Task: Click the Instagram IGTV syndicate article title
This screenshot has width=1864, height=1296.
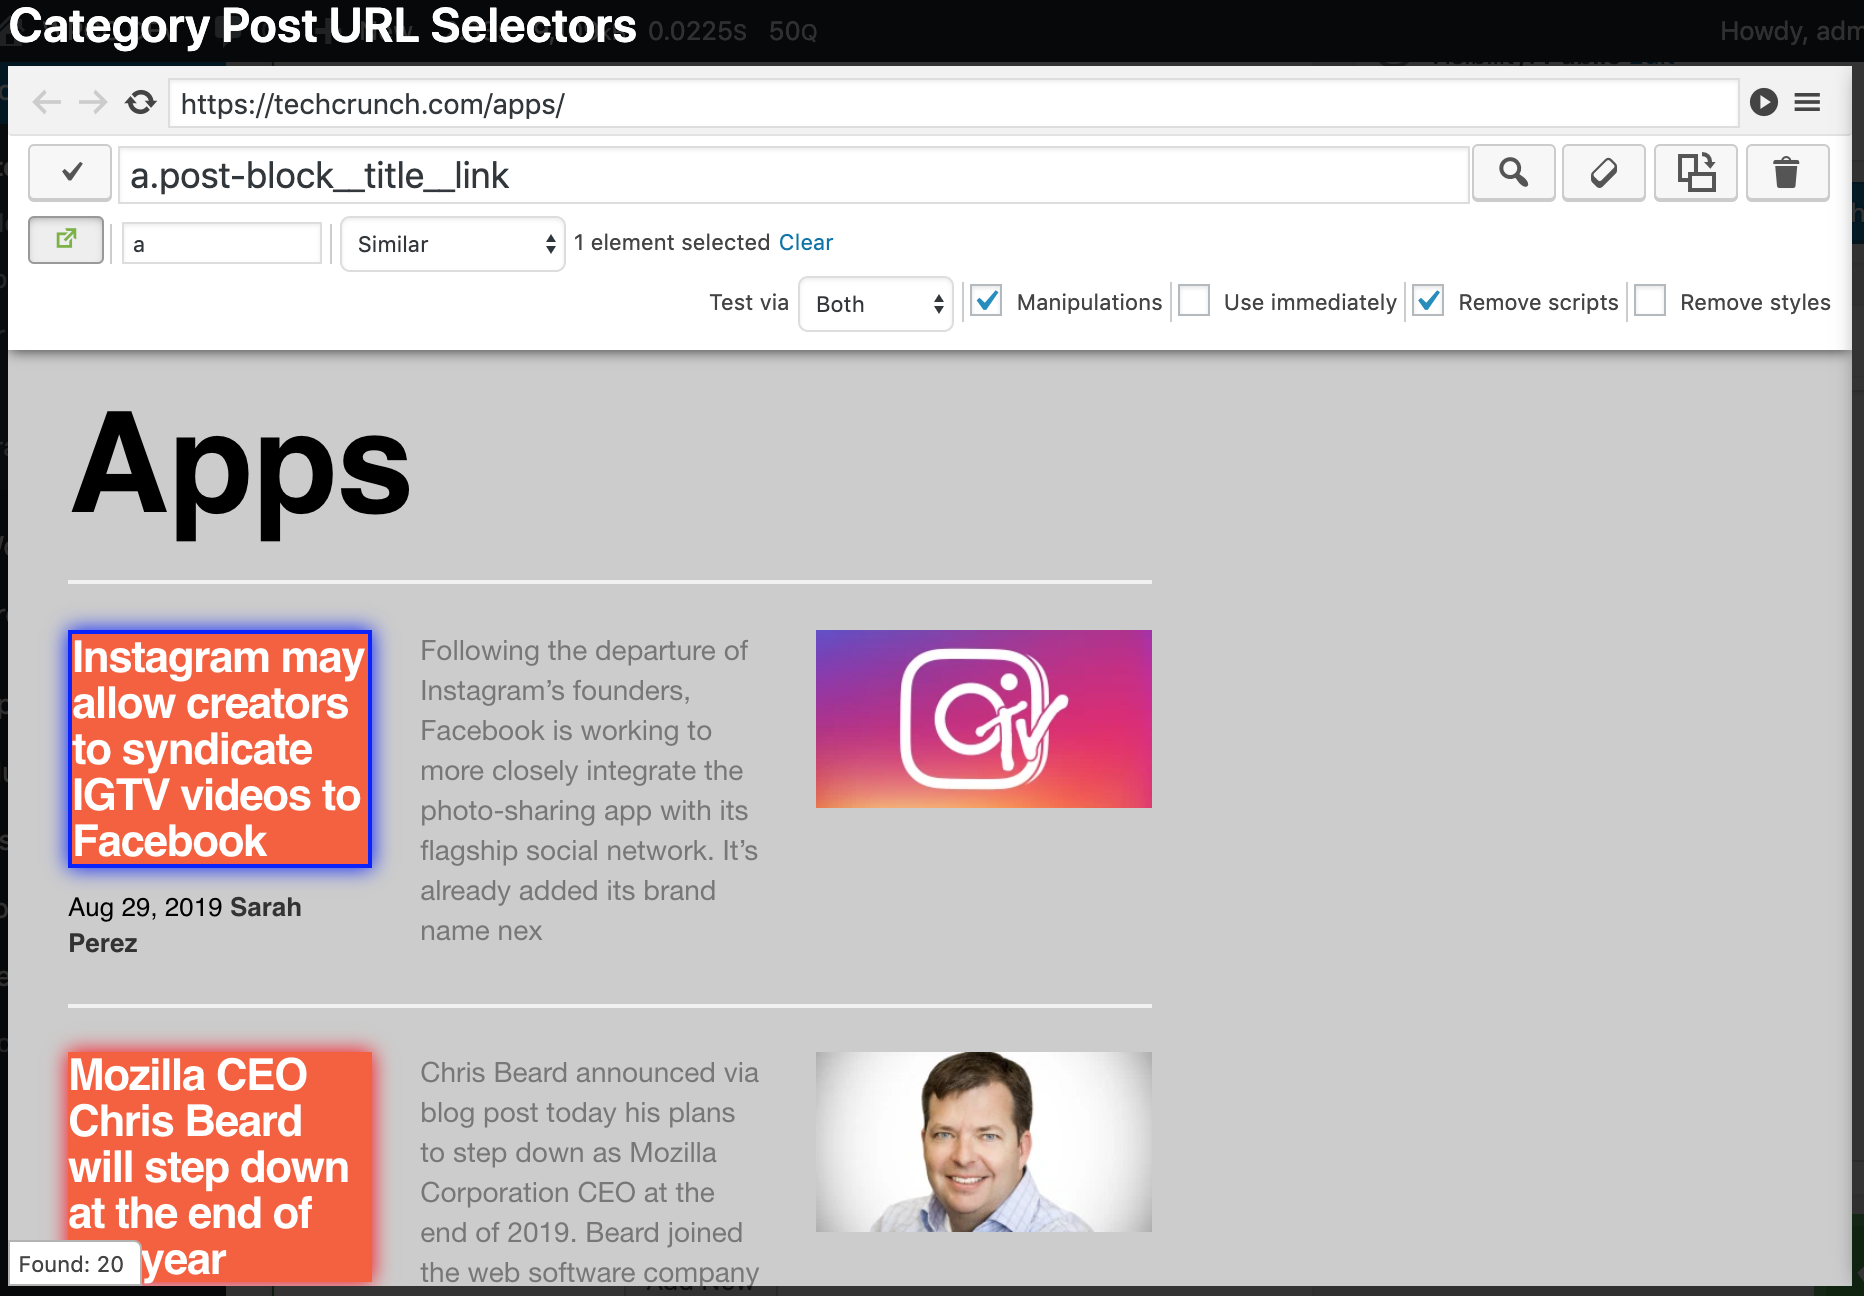Action: 220,749
